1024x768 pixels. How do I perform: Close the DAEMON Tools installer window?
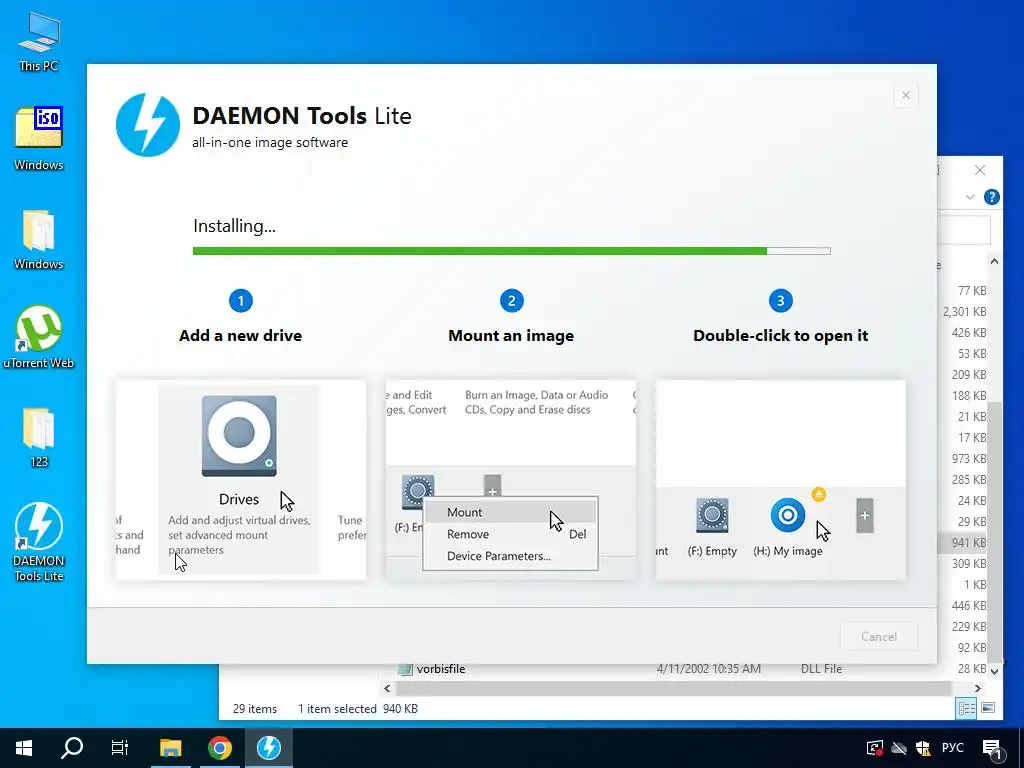[906, 95]
